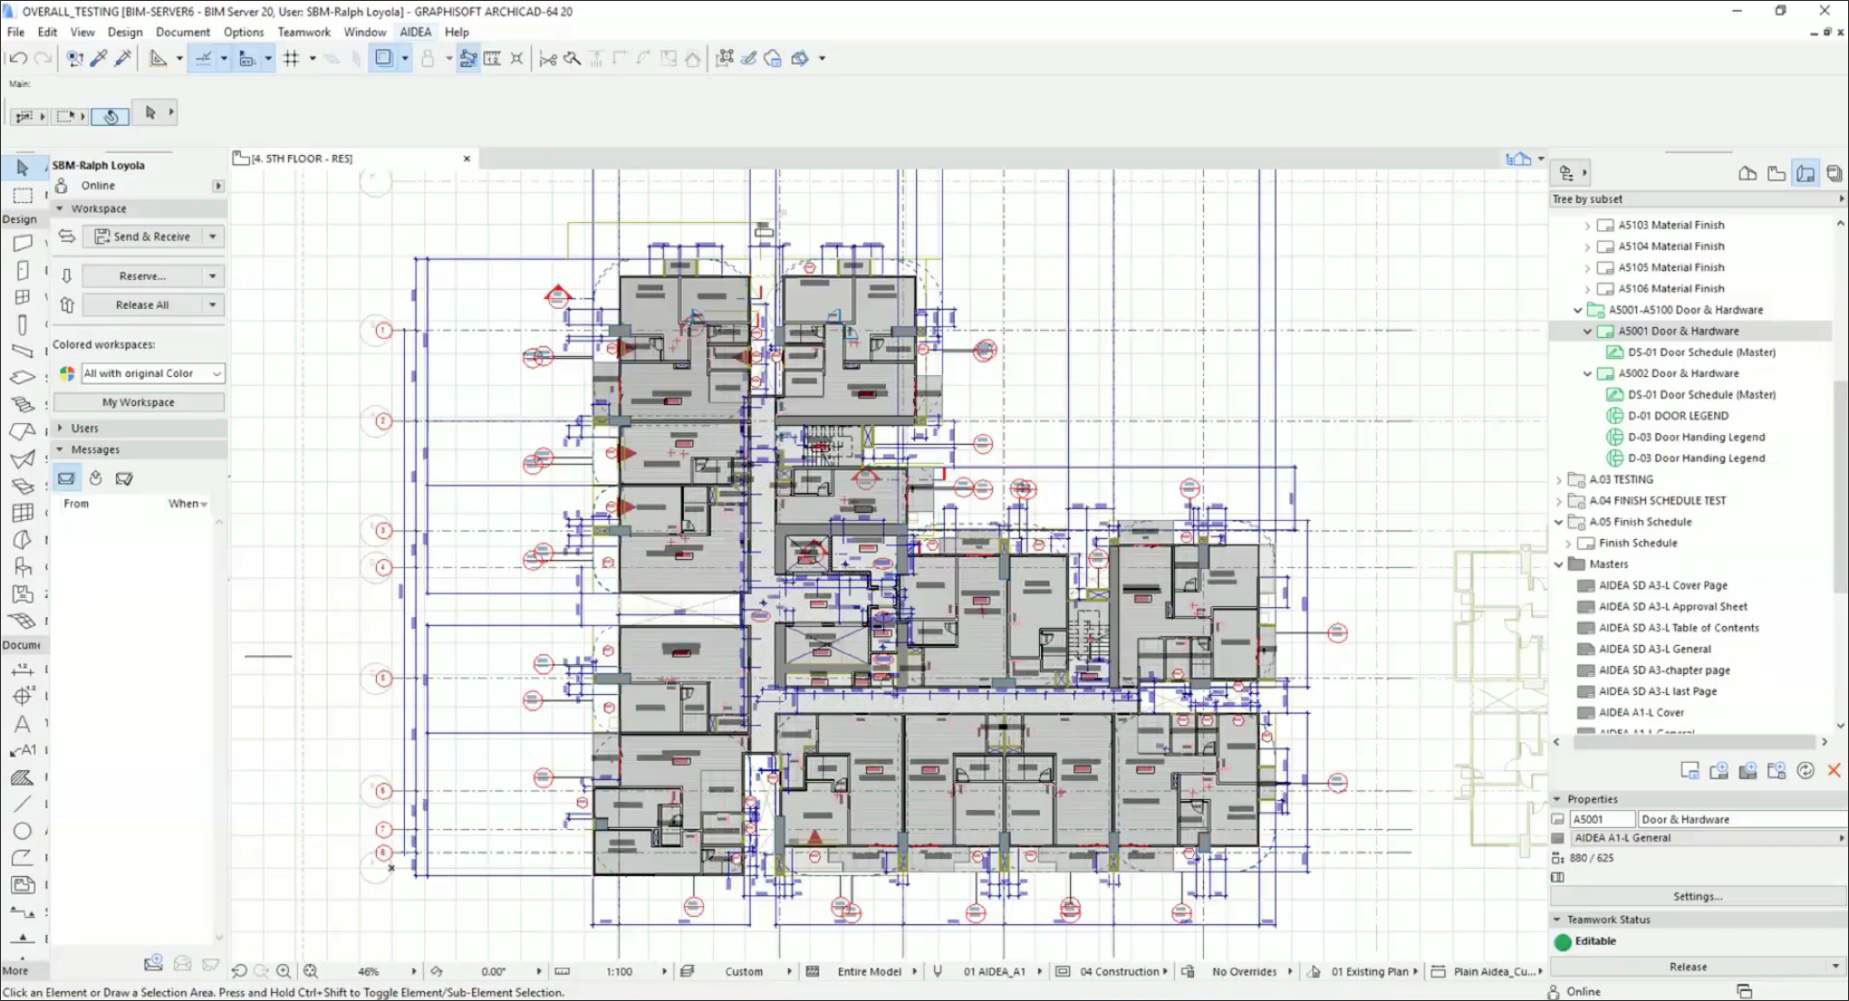1849x1001 pixels.
Task: Open the Reserve dropdown arrow
Action: 212,276
